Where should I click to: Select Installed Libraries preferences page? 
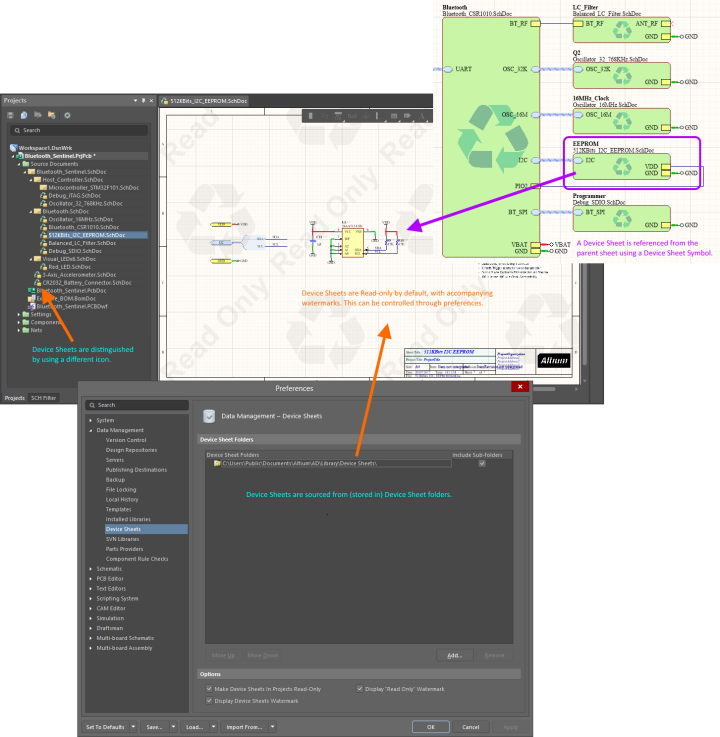(128, 519)
